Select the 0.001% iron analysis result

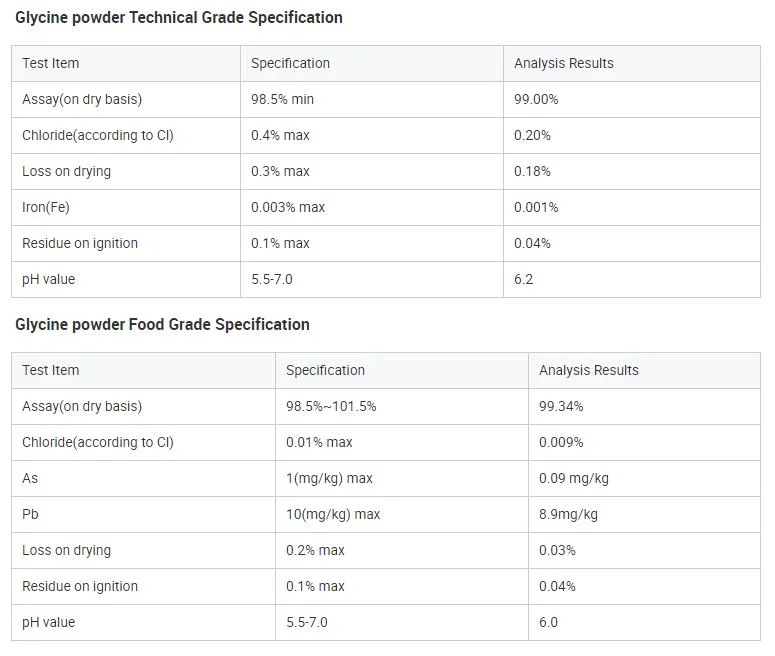click(536, 208)
